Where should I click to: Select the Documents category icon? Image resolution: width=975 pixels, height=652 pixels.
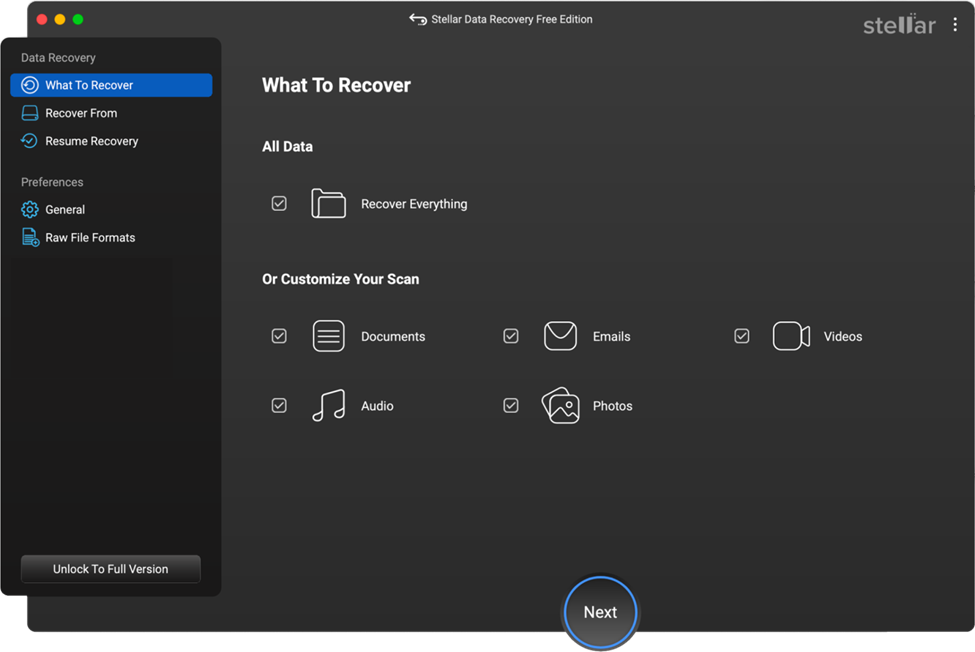click(x=328, y=336)
